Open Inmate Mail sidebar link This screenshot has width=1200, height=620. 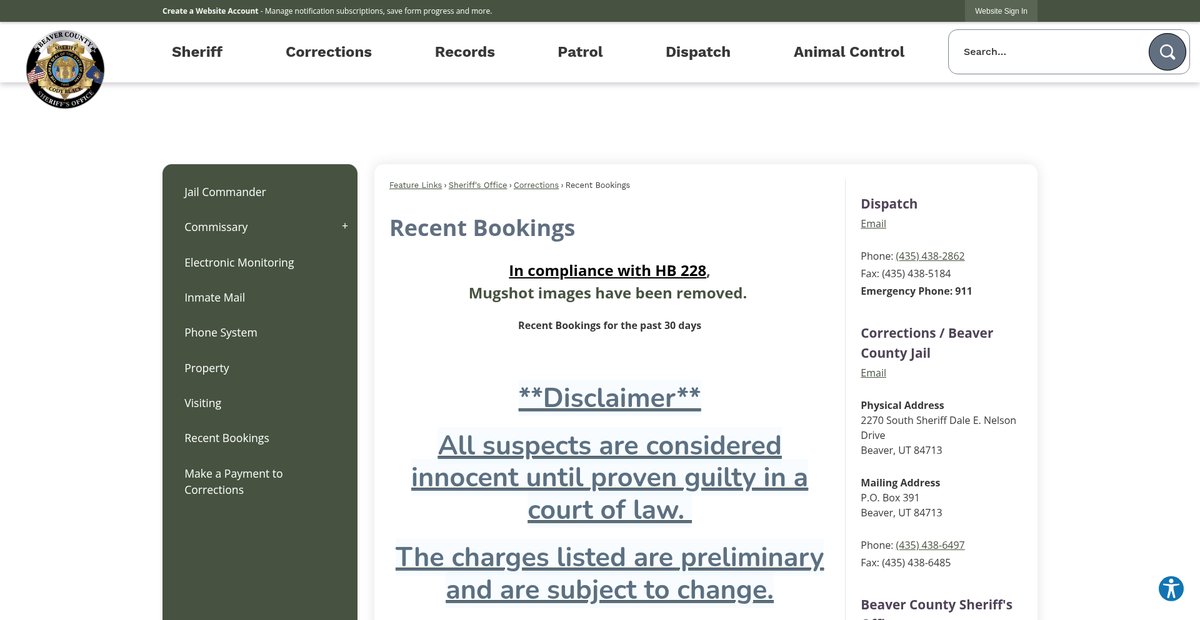click(x=214, y=298)
